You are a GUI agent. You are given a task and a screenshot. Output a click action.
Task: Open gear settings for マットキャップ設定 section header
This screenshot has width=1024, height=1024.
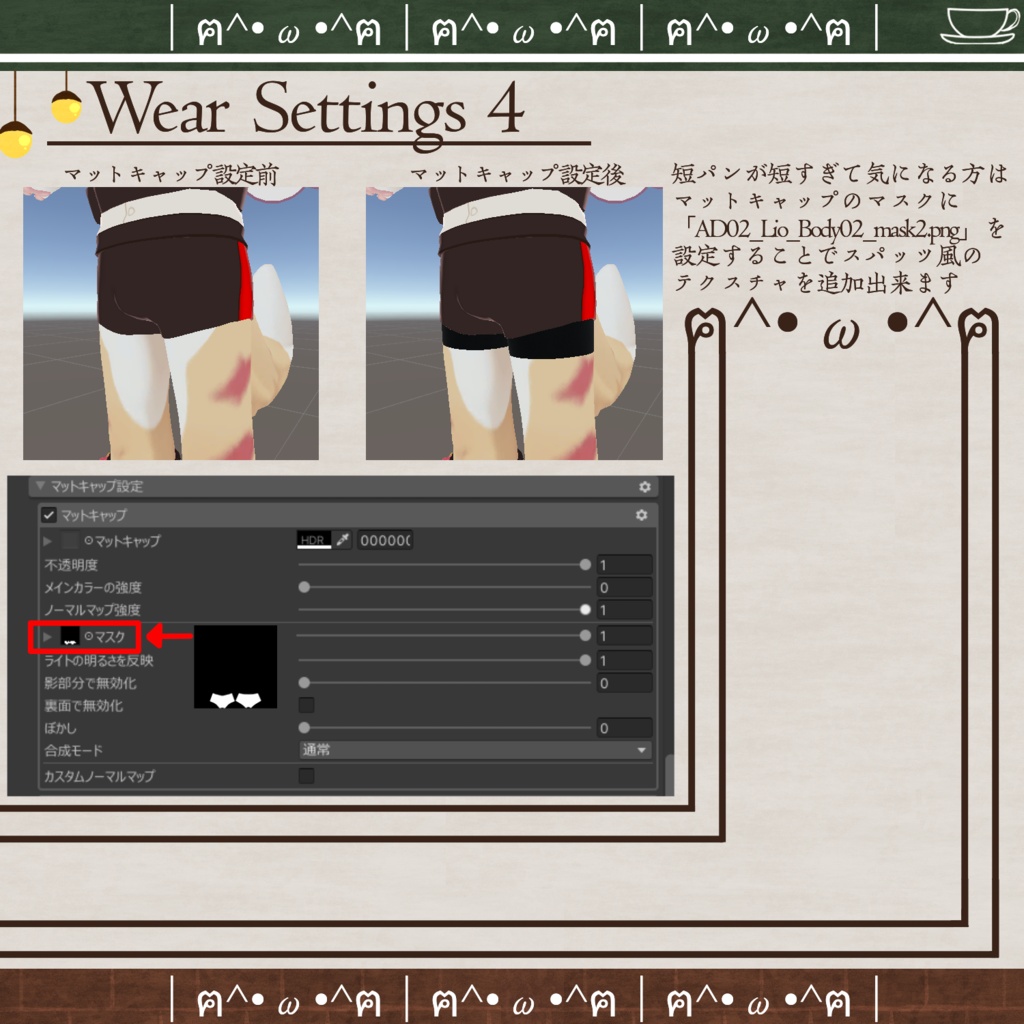click(645, 487)
